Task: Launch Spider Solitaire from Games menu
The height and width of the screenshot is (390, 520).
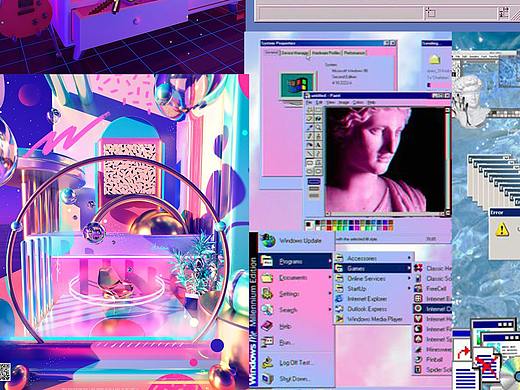Action: click(x=433, y=370)
